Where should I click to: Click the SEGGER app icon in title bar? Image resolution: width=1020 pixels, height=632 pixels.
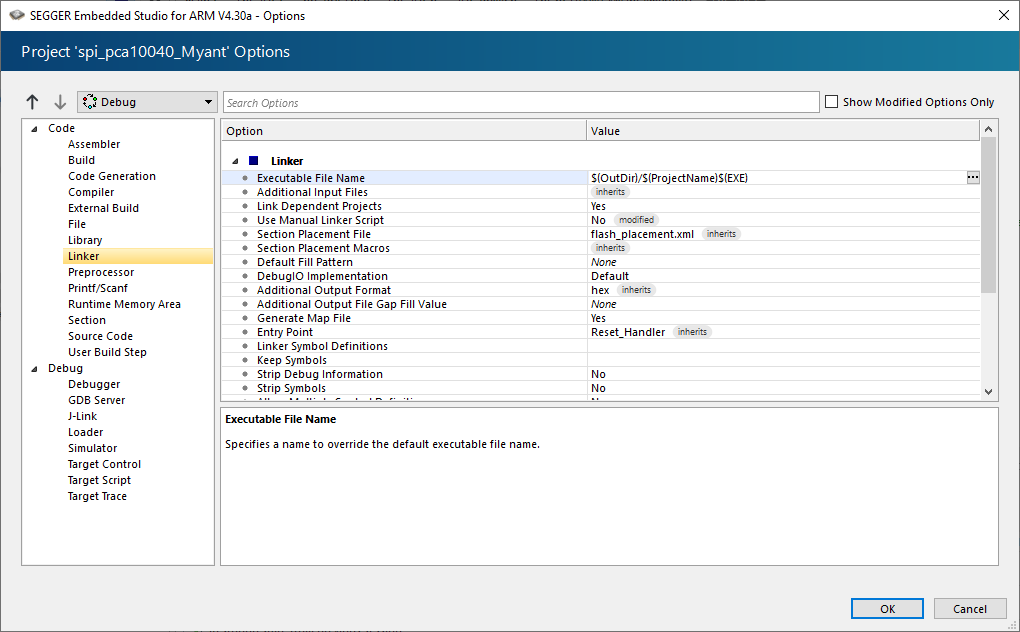point(17,15)
